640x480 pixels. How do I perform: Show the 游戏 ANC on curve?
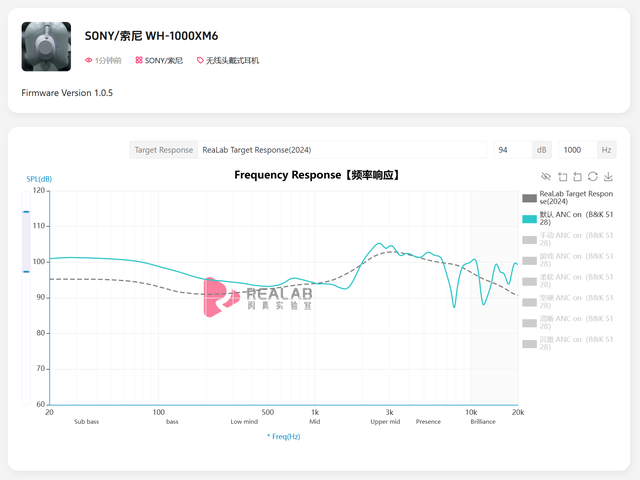coord(529,260)
